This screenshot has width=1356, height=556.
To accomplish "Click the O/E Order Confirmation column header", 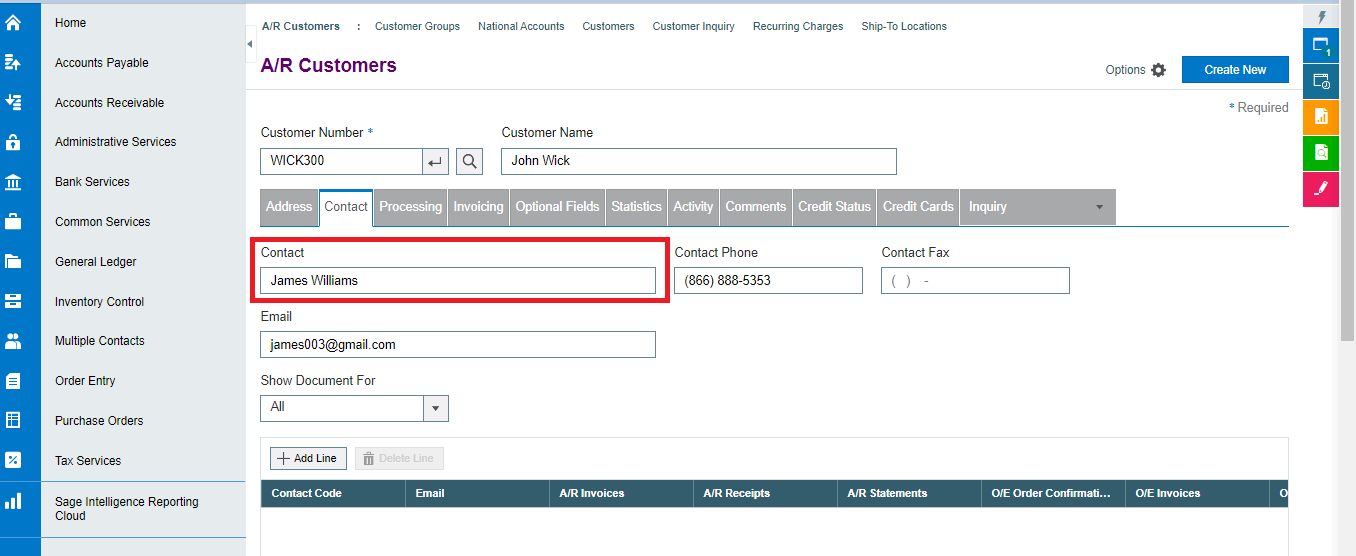I will (x=1053, y=493).
